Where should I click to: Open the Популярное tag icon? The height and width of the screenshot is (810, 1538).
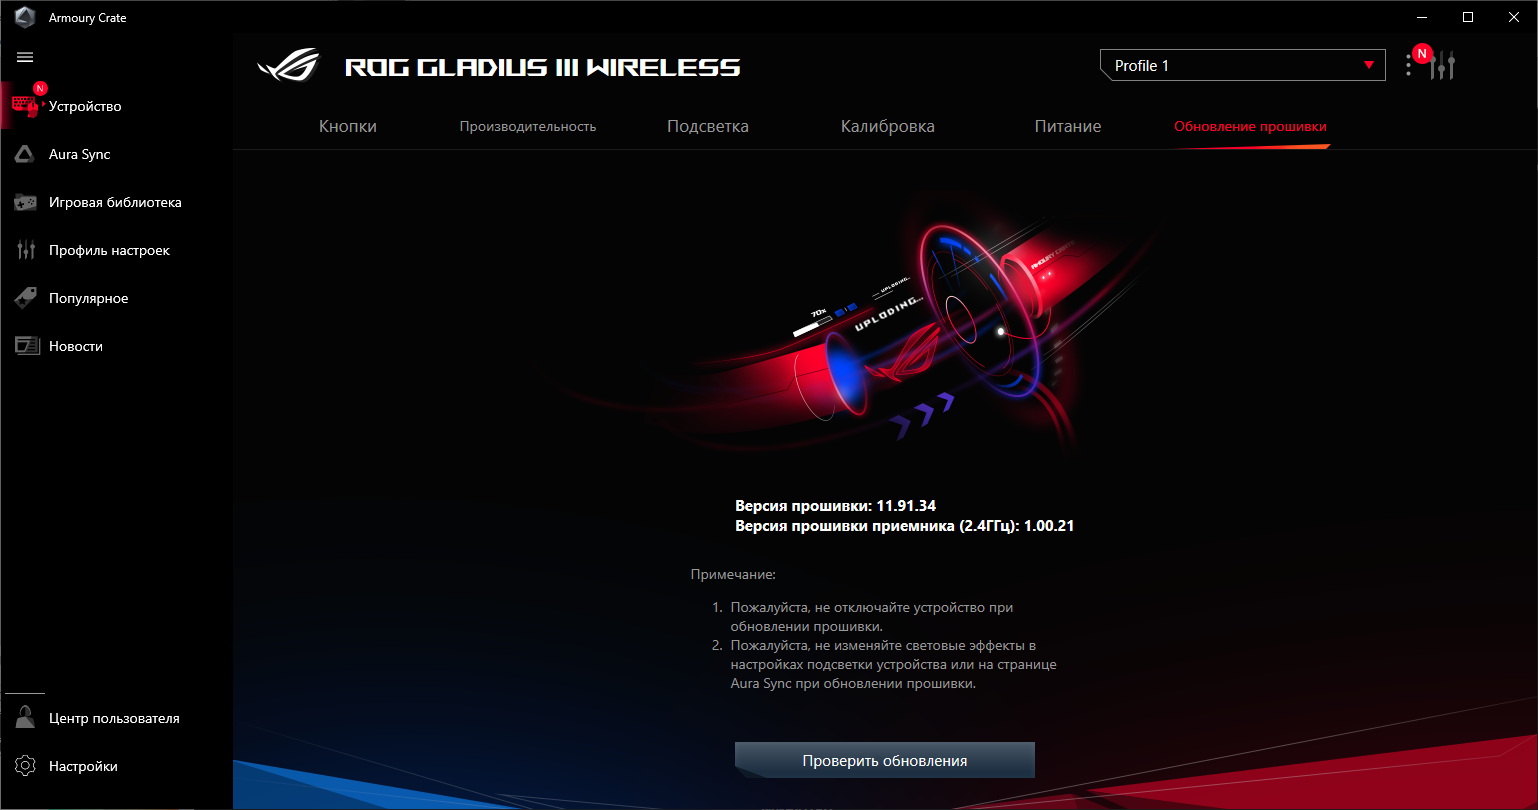(x=25, y=298)
